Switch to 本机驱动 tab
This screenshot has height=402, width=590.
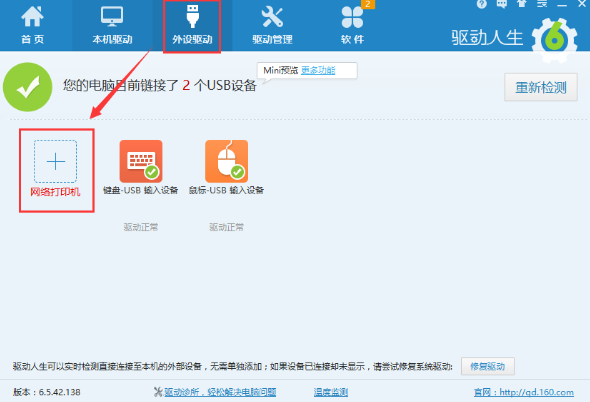point(112,25)
